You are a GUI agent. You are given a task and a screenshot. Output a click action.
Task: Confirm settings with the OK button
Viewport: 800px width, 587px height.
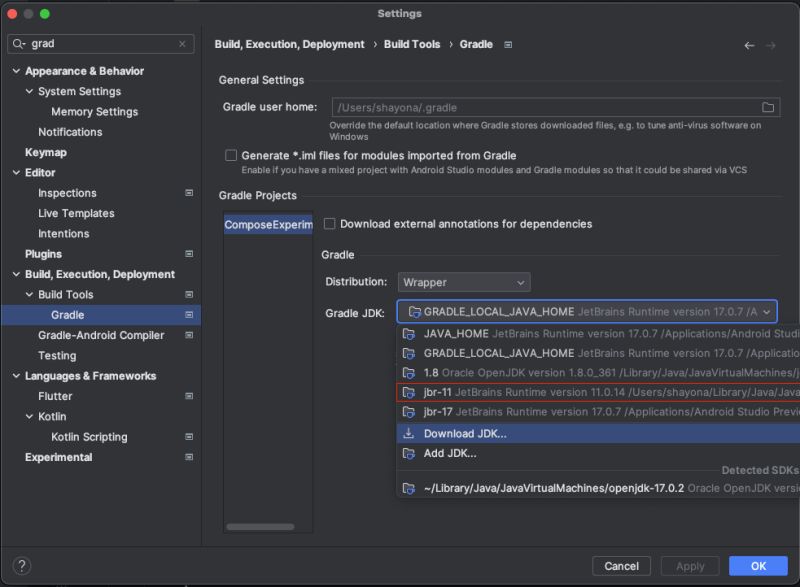pyautogui.click(x=760, y=565)
